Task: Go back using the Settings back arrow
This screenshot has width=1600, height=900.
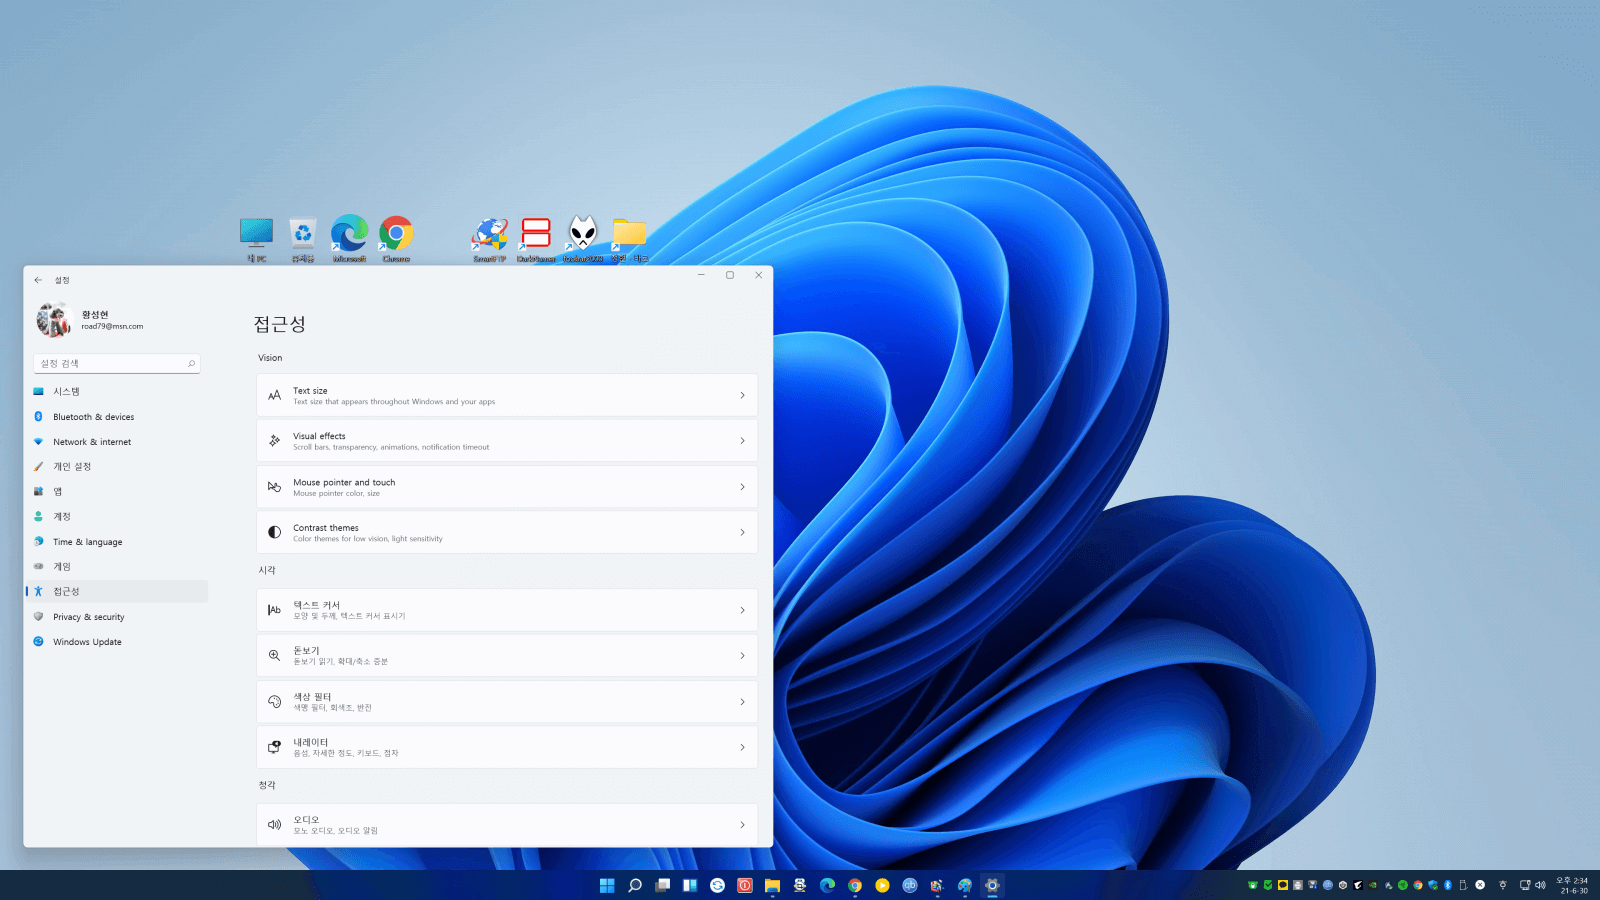Action: click(x=38, y=280)
